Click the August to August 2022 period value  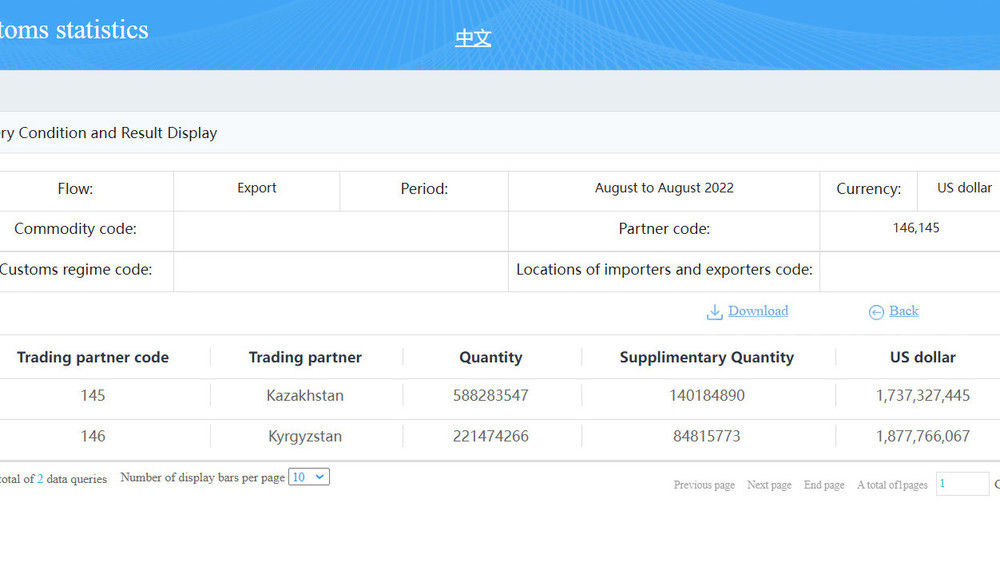click(664, 188)
